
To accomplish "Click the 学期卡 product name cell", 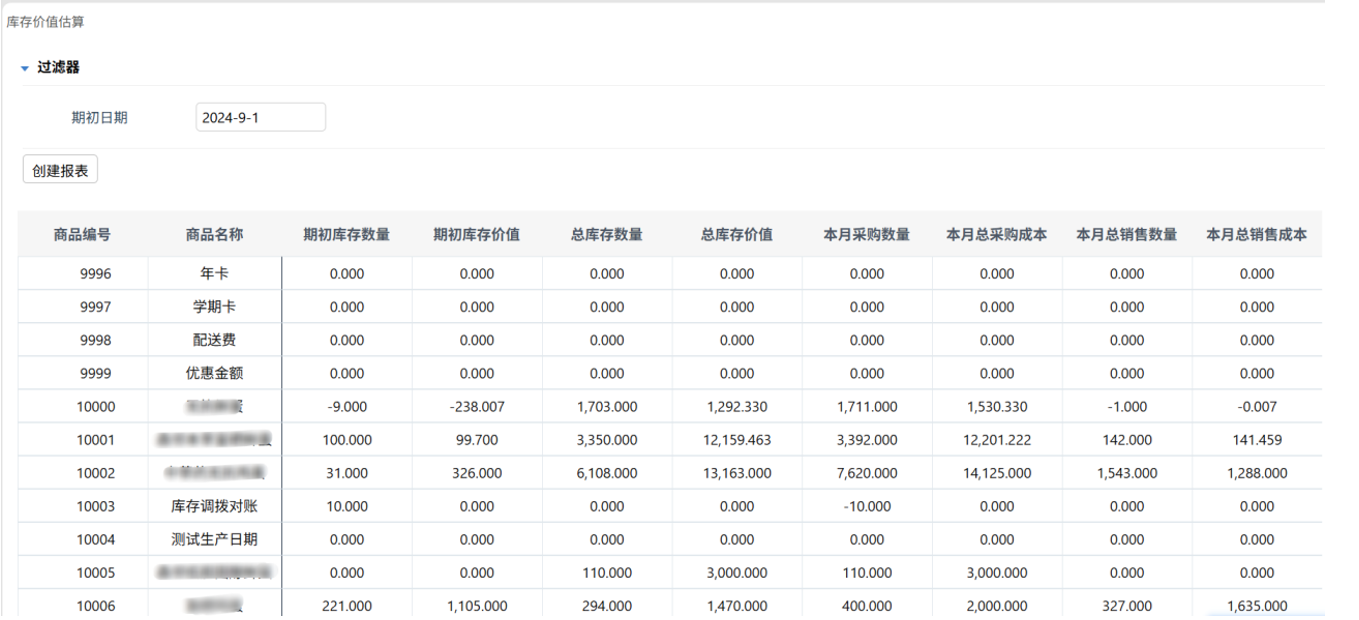I will point(215,306).
